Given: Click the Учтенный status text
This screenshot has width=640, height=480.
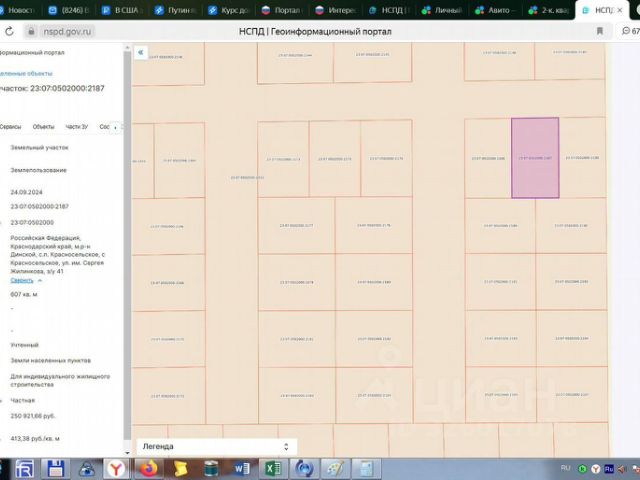Looking at the screenshot, I should click(24, 345).
